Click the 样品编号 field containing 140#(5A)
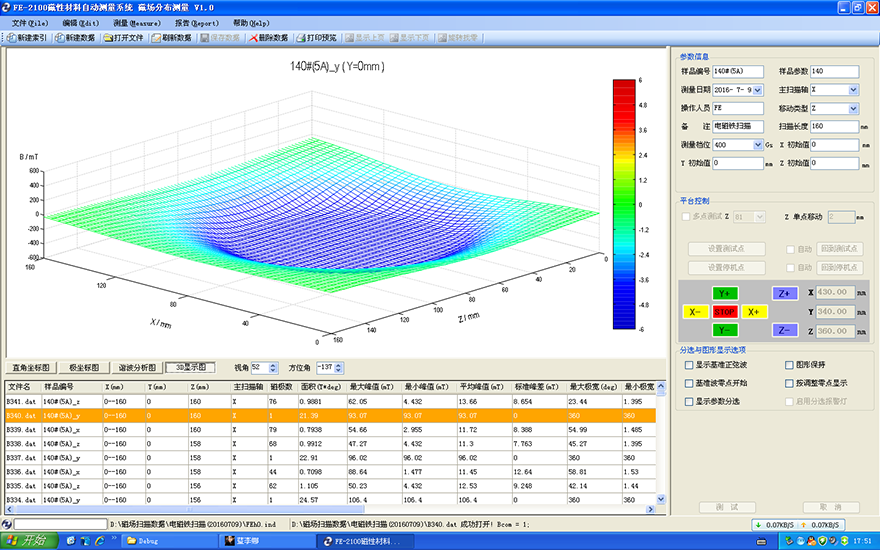Screen dimensions: 880x550 [738, 71]
